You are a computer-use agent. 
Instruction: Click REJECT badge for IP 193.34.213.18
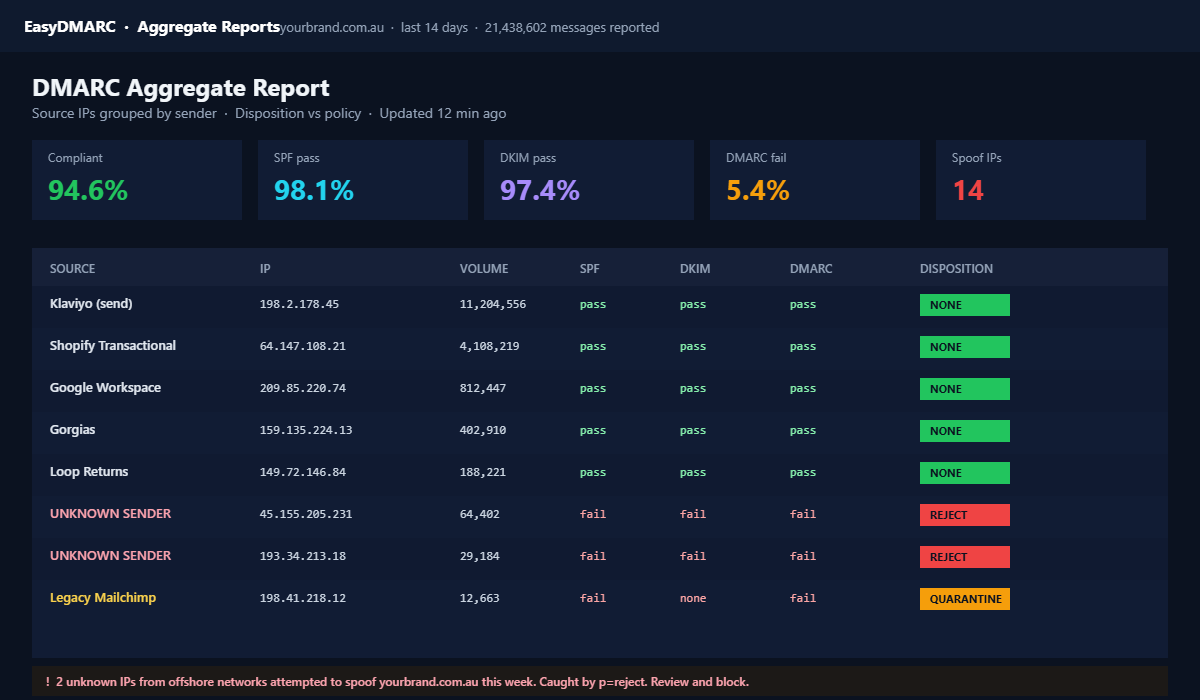965,557
